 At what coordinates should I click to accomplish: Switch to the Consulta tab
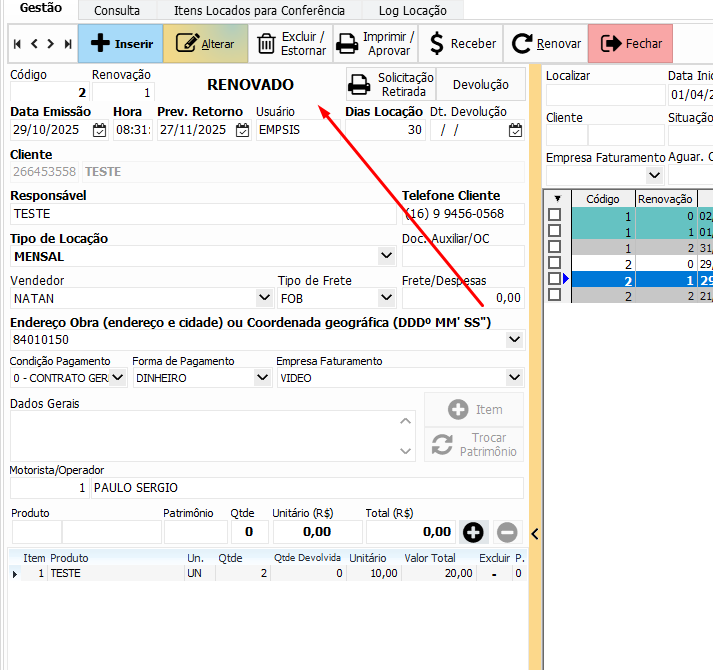(117, 10)
